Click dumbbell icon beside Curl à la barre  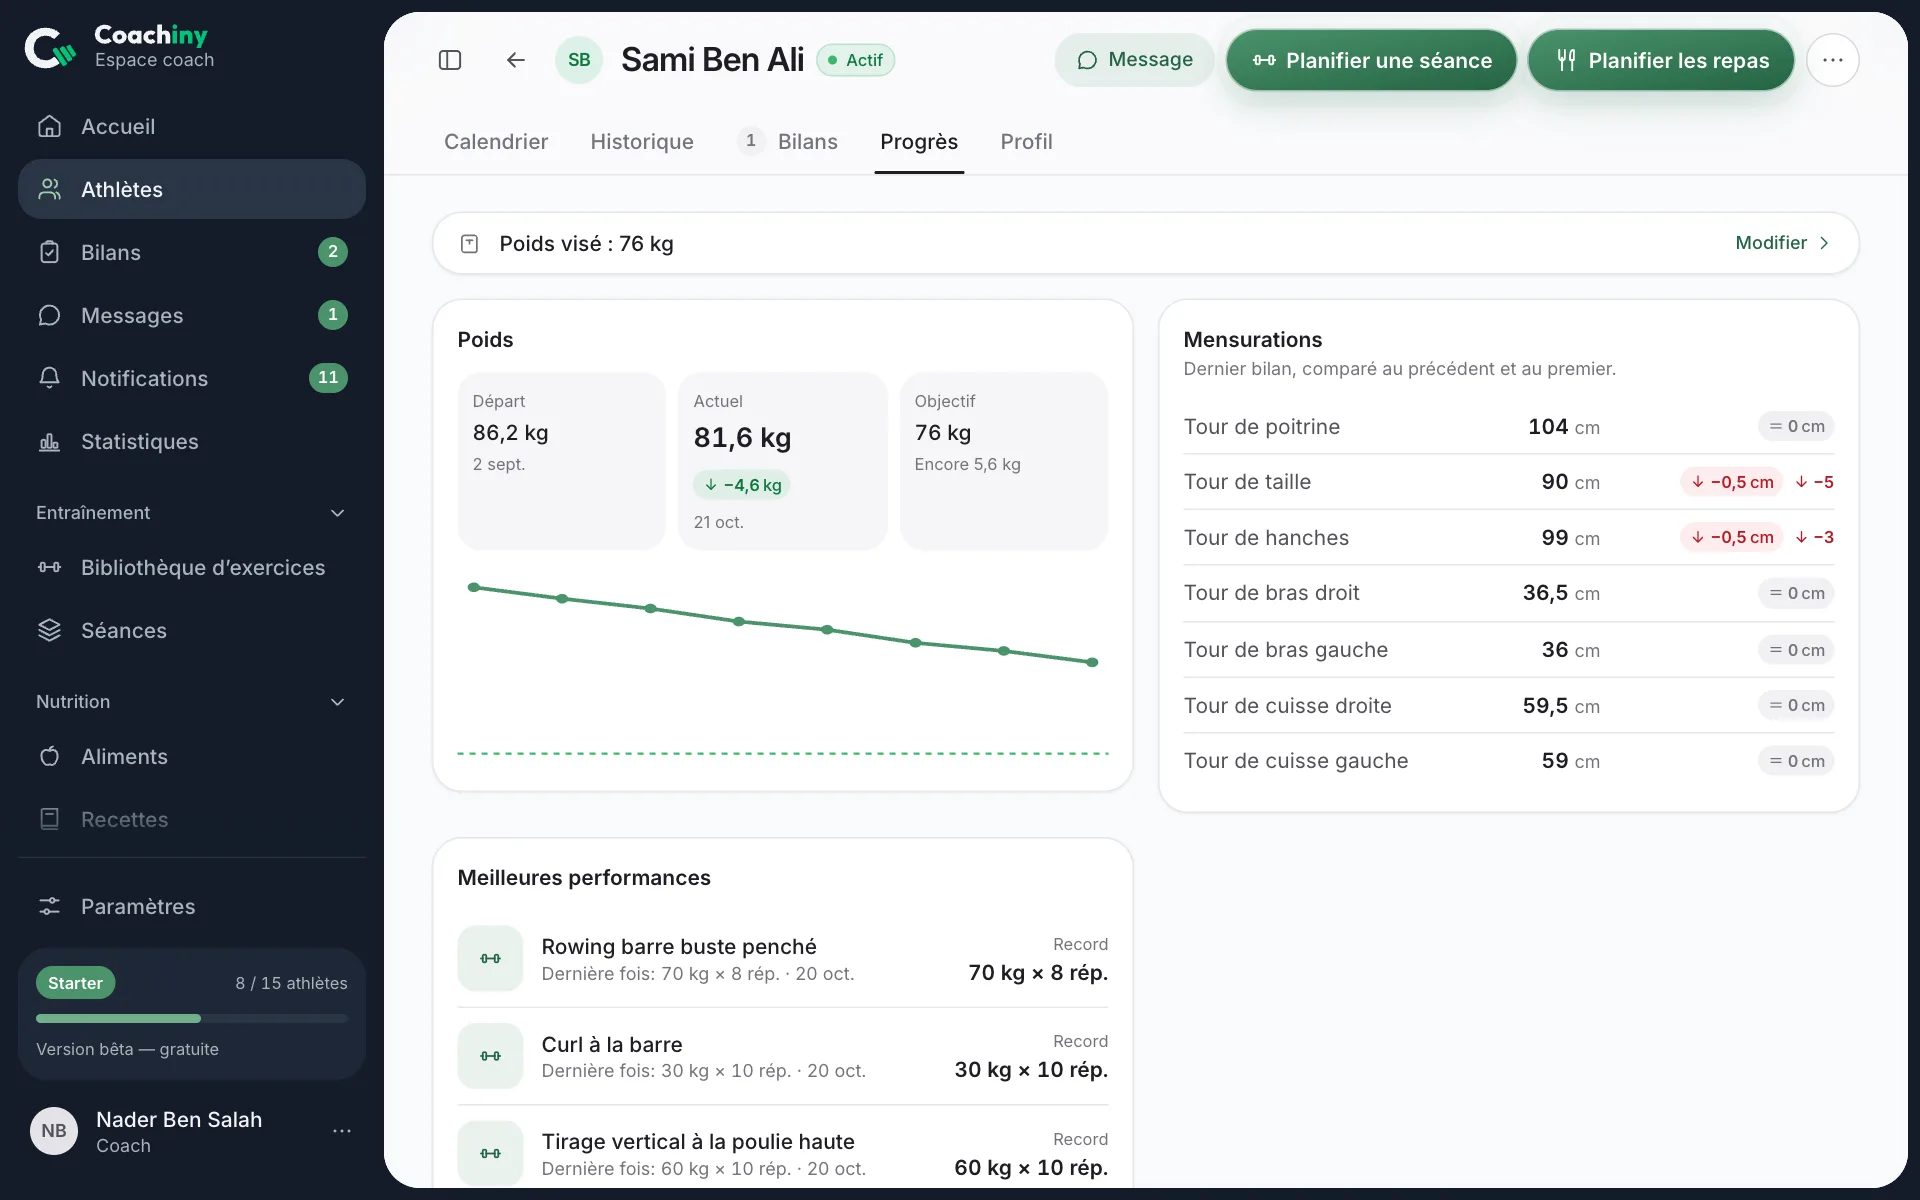490,1056
